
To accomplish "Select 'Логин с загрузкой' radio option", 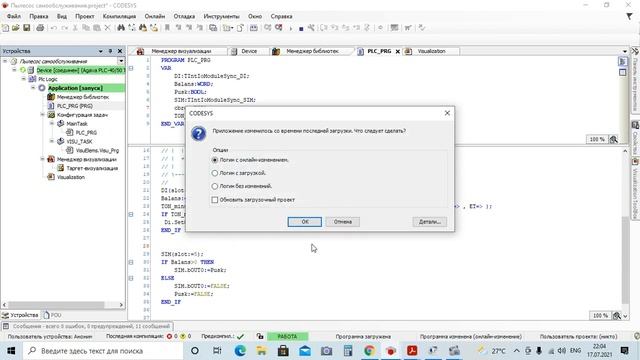I will tap(215, 173).
